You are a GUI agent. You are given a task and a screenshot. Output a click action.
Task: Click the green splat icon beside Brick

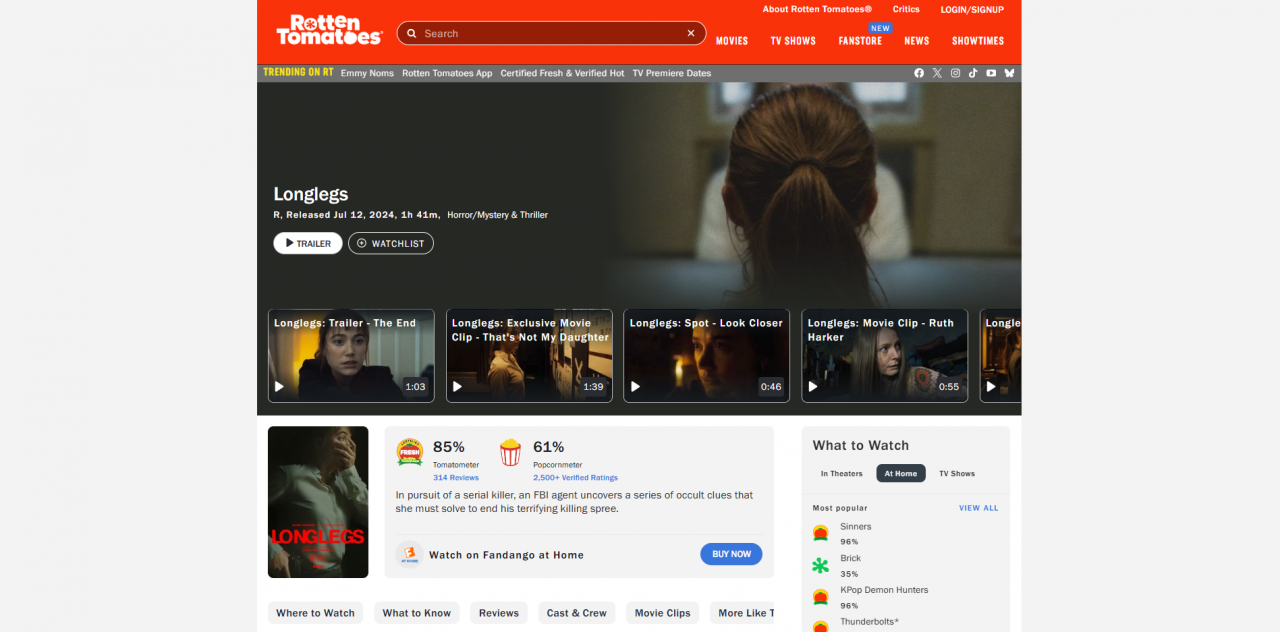820,565
